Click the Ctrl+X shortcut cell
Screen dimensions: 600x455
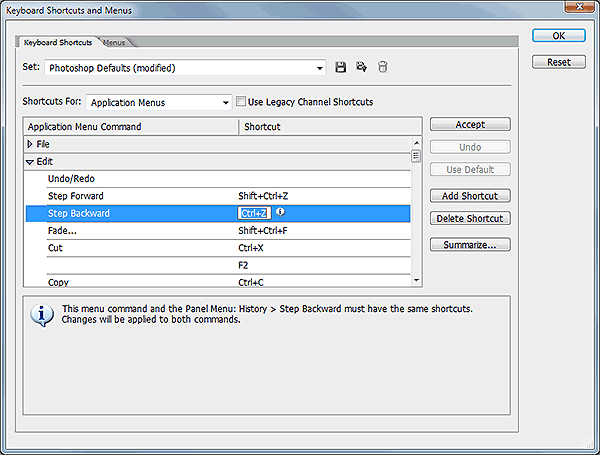click(251, 248)
